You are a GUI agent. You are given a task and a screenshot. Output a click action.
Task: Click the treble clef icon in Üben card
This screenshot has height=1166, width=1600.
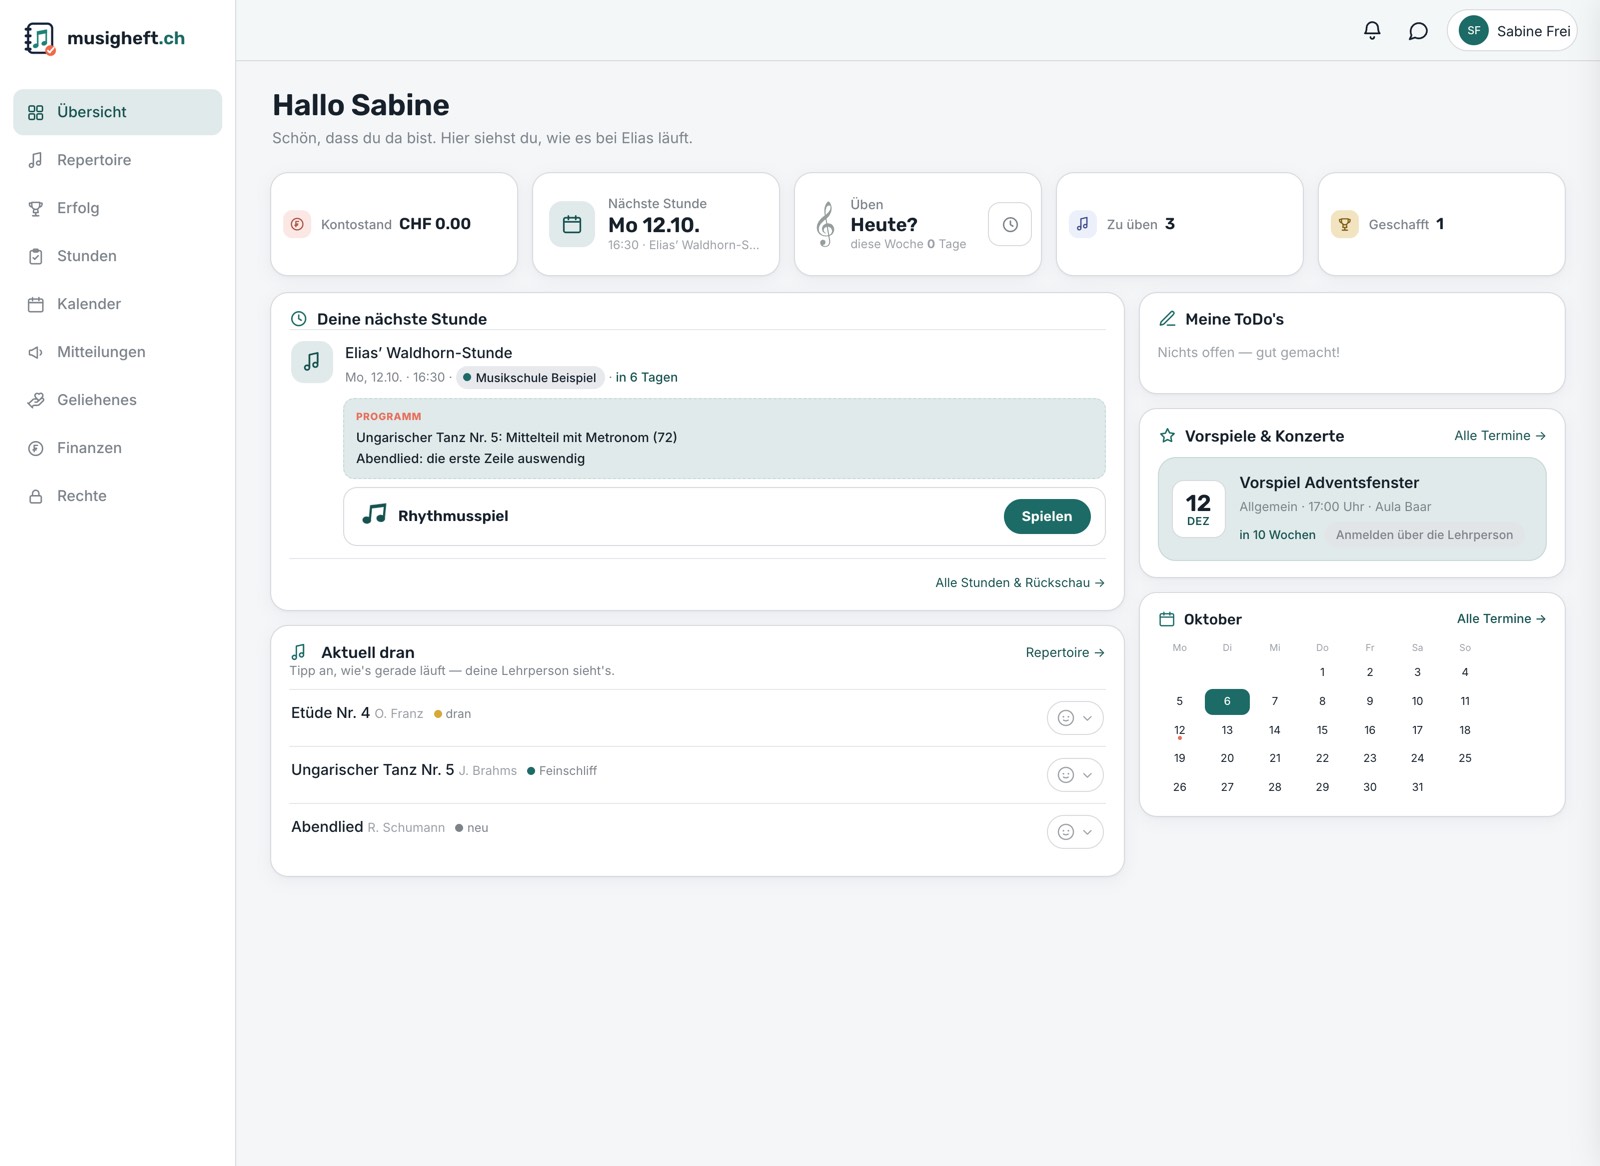pos(825,224)
